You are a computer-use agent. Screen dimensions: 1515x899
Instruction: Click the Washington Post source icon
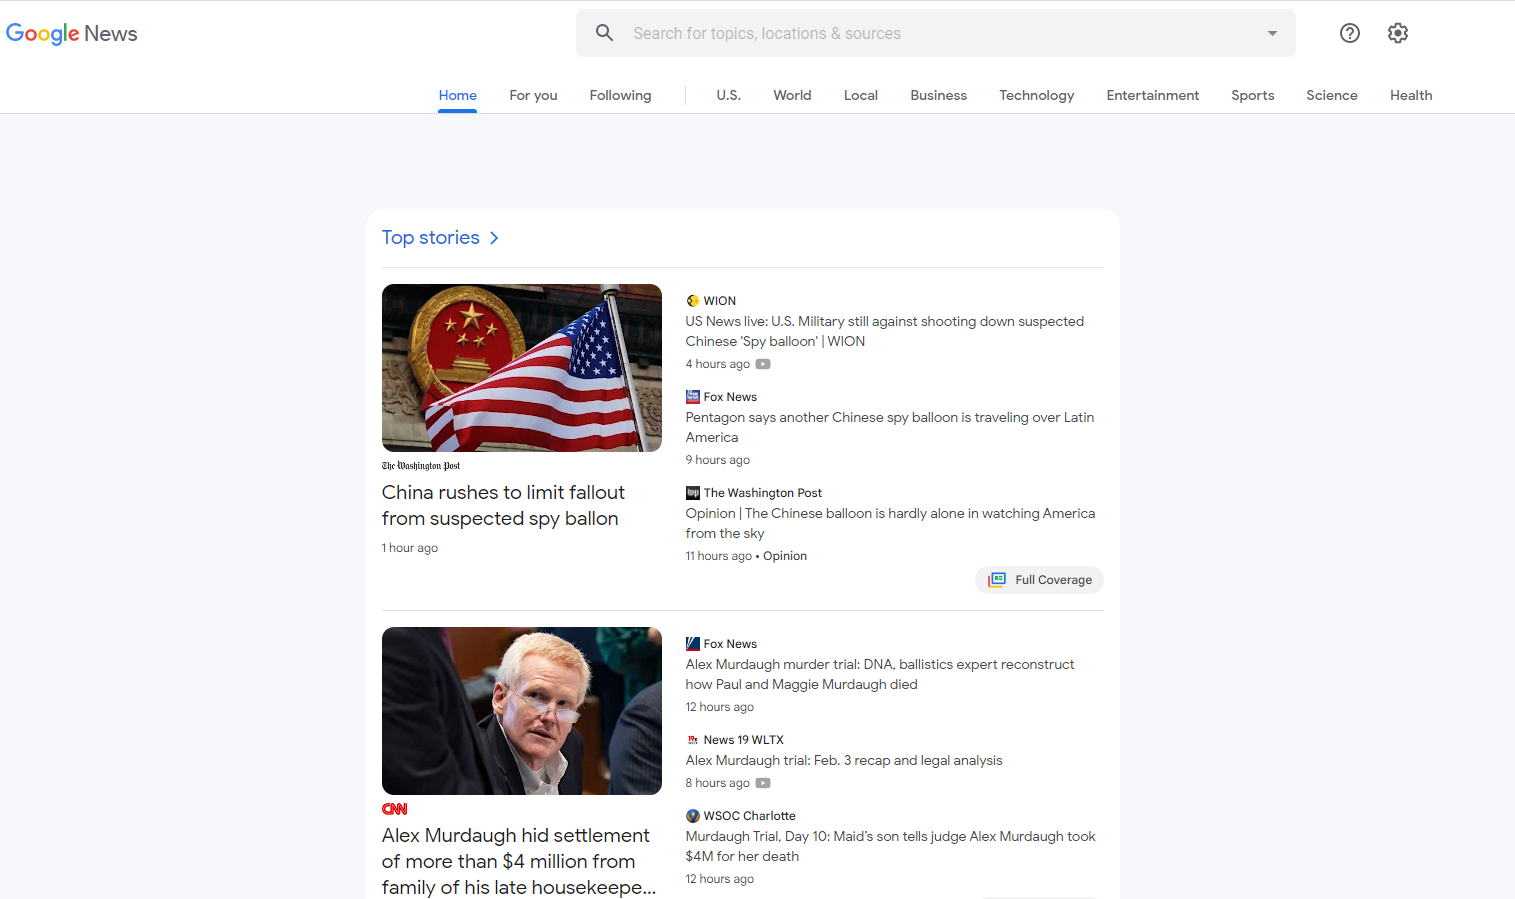[x=692, y=492]
